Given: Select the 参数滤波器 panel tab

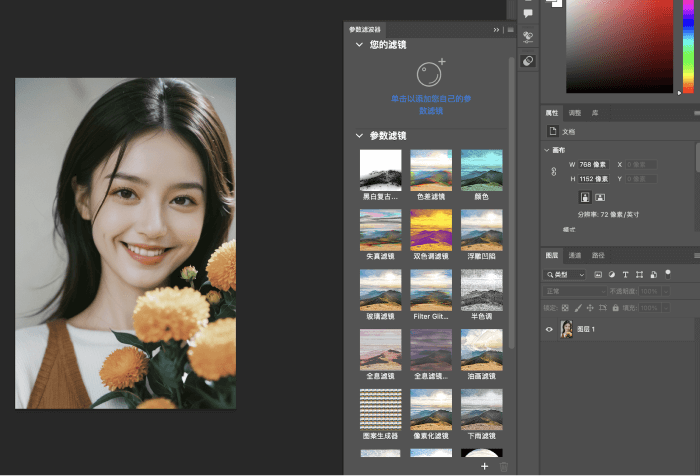Looking at the screenshot, I should (x=365, y=29).
